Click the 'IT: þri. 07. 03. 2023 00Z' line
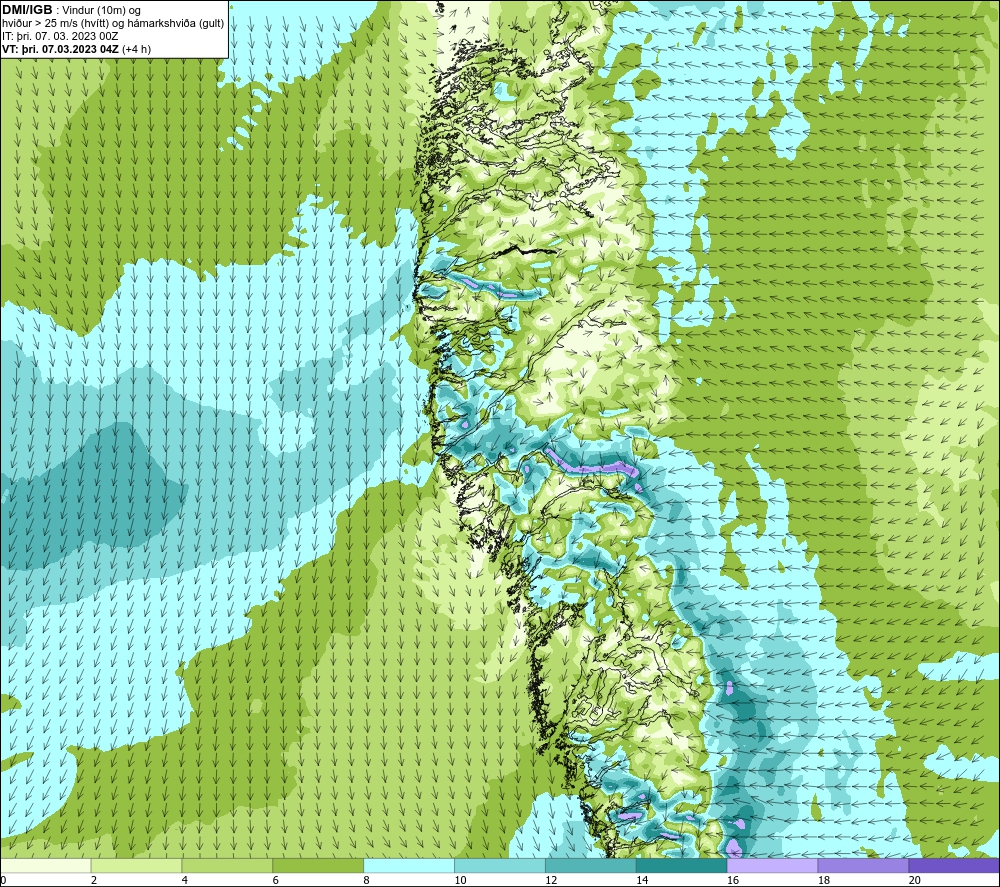 coord(60,36)
